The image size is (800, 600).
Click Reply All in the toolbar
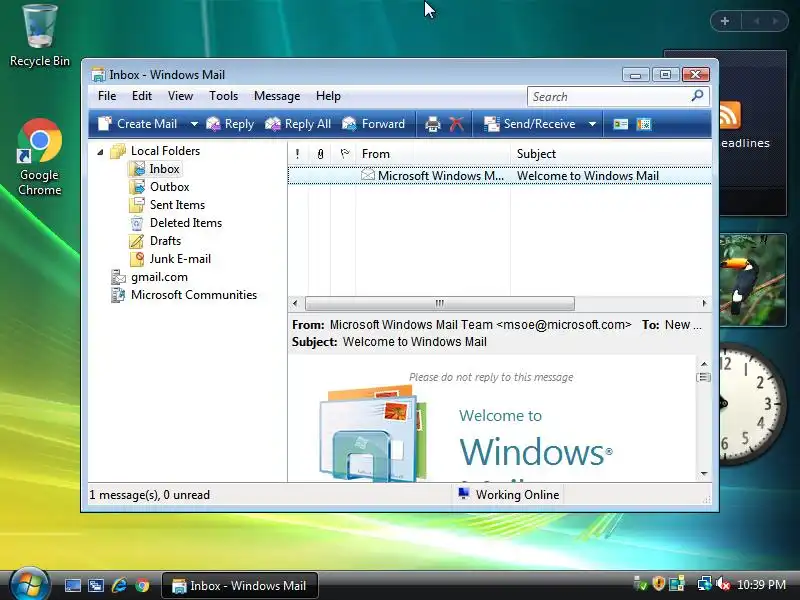point(298,124)
